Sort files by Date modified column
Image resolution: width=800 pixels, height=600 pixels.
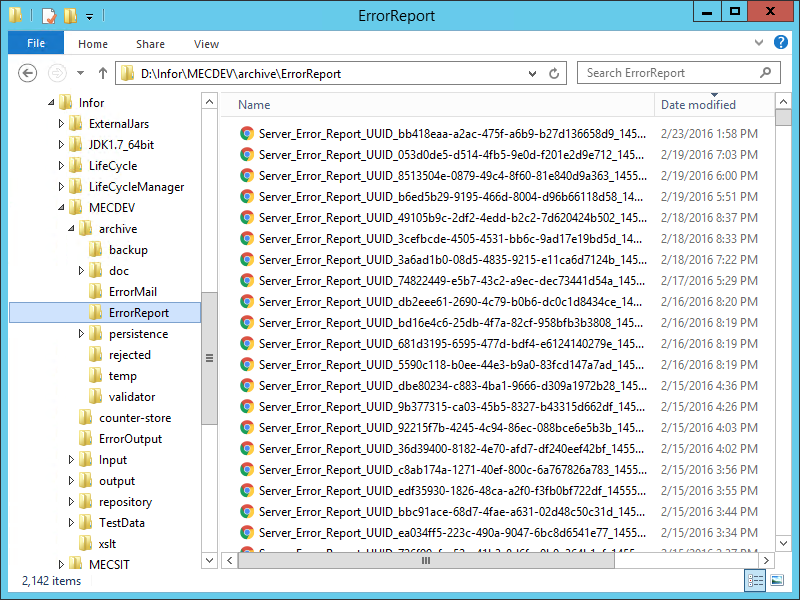tap(698, 105)
